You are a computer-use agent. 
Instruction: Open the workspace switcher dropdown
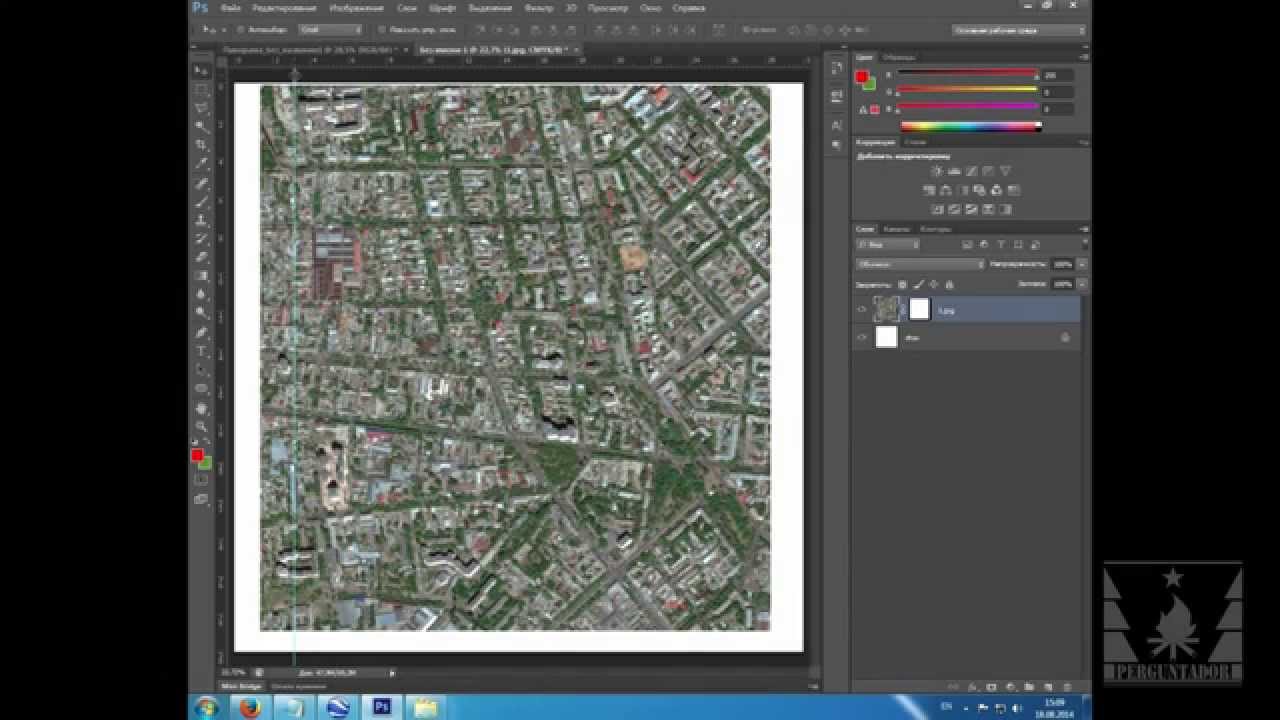[1019, 30]
